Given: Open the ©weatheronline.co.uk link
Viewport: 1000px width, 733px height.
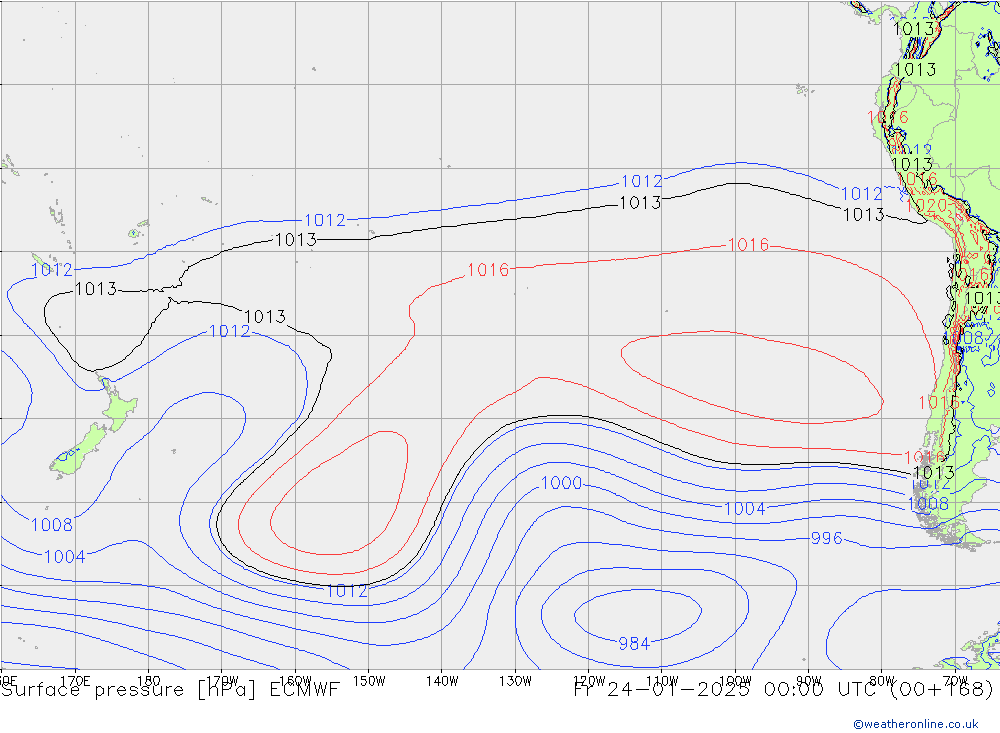Looking at the screenshot, I should [916, 724].
